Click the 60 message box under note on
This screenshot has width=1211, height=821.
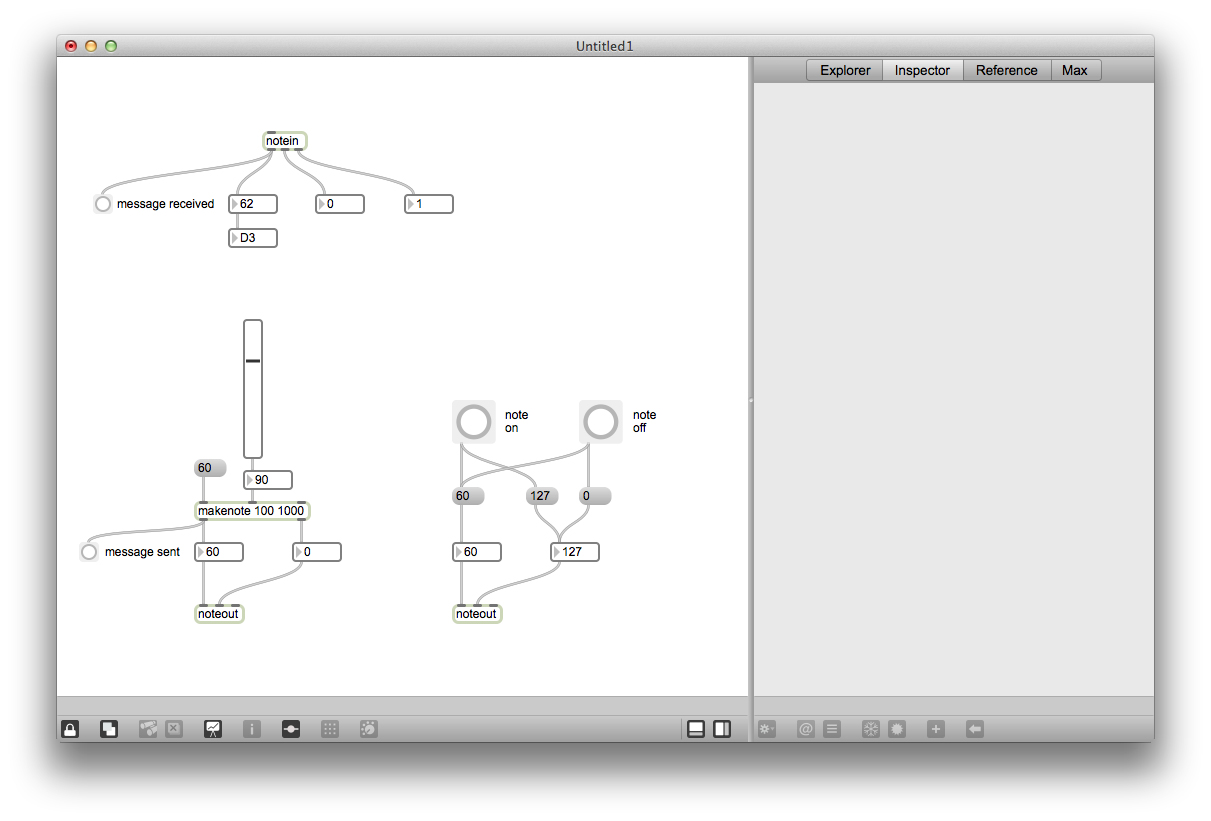tap(468, 496)
